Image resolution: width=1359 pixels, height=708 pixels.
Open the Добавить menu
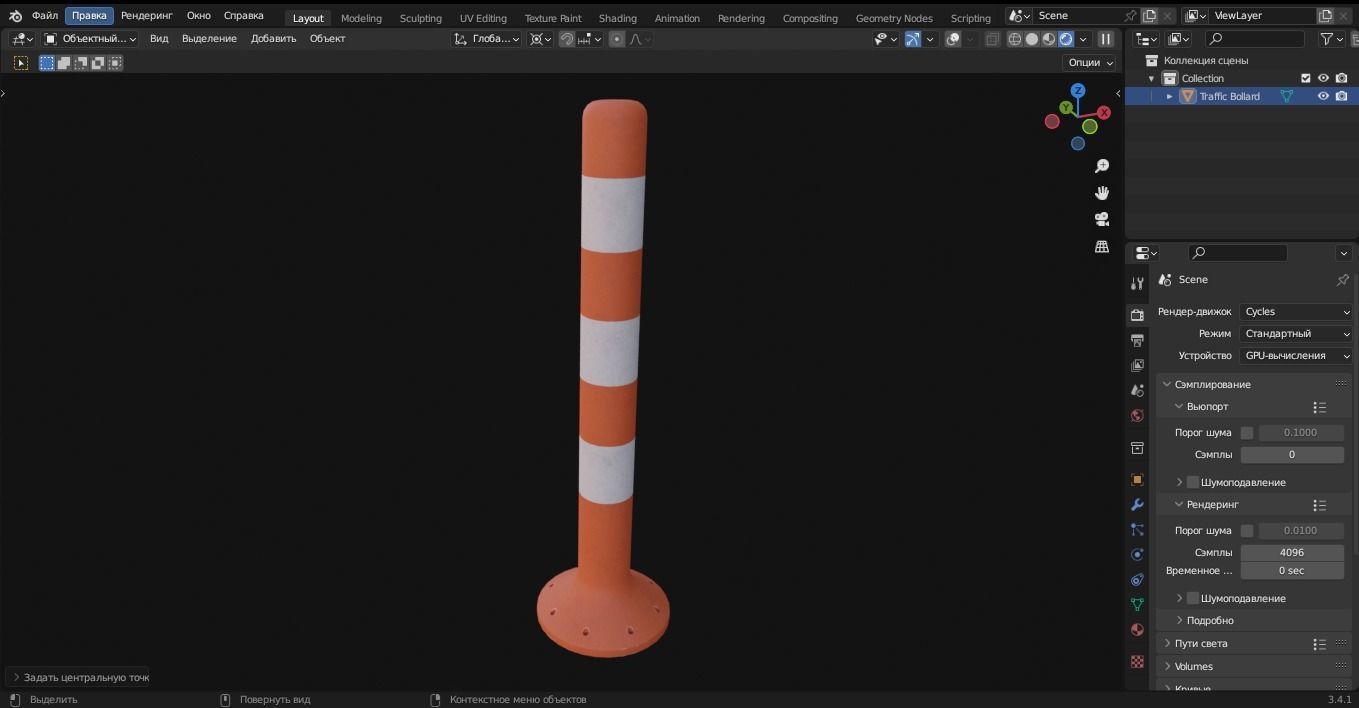[x=274, y=39]
